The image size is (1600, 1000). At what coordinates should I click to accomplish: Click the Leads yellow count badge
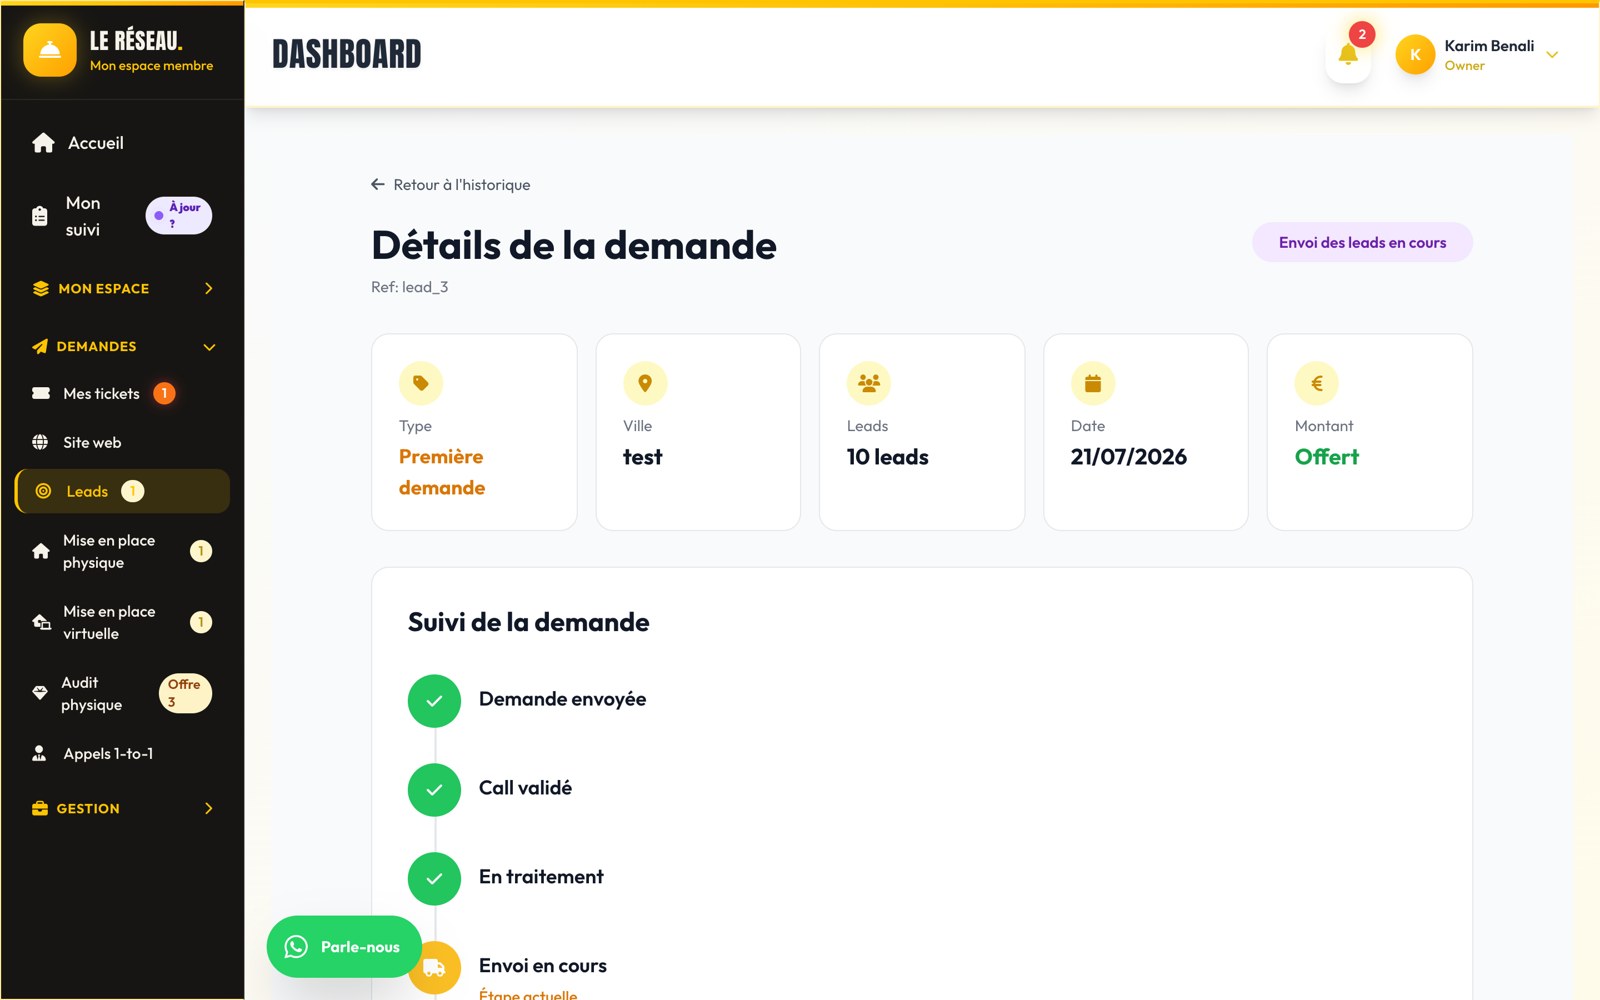[x=133, y=491]
